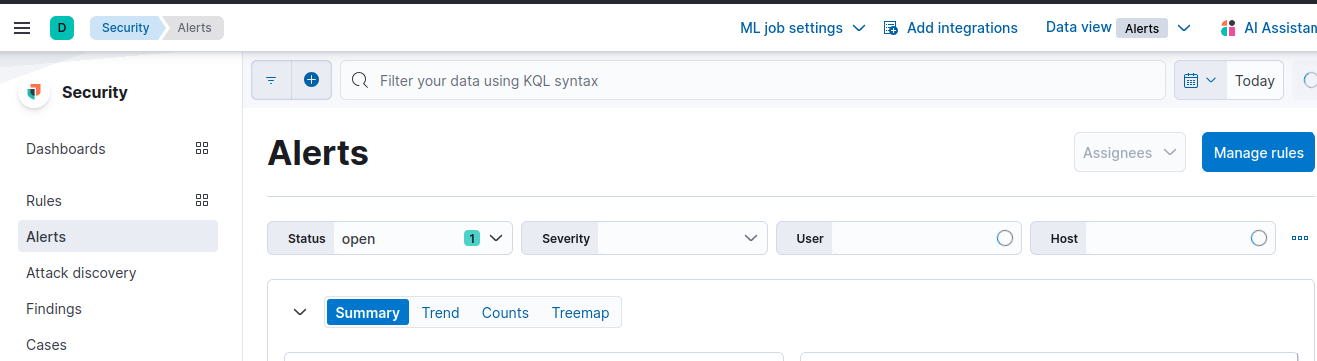
Task: Open the User filter control
Action: tap(899, 238)
